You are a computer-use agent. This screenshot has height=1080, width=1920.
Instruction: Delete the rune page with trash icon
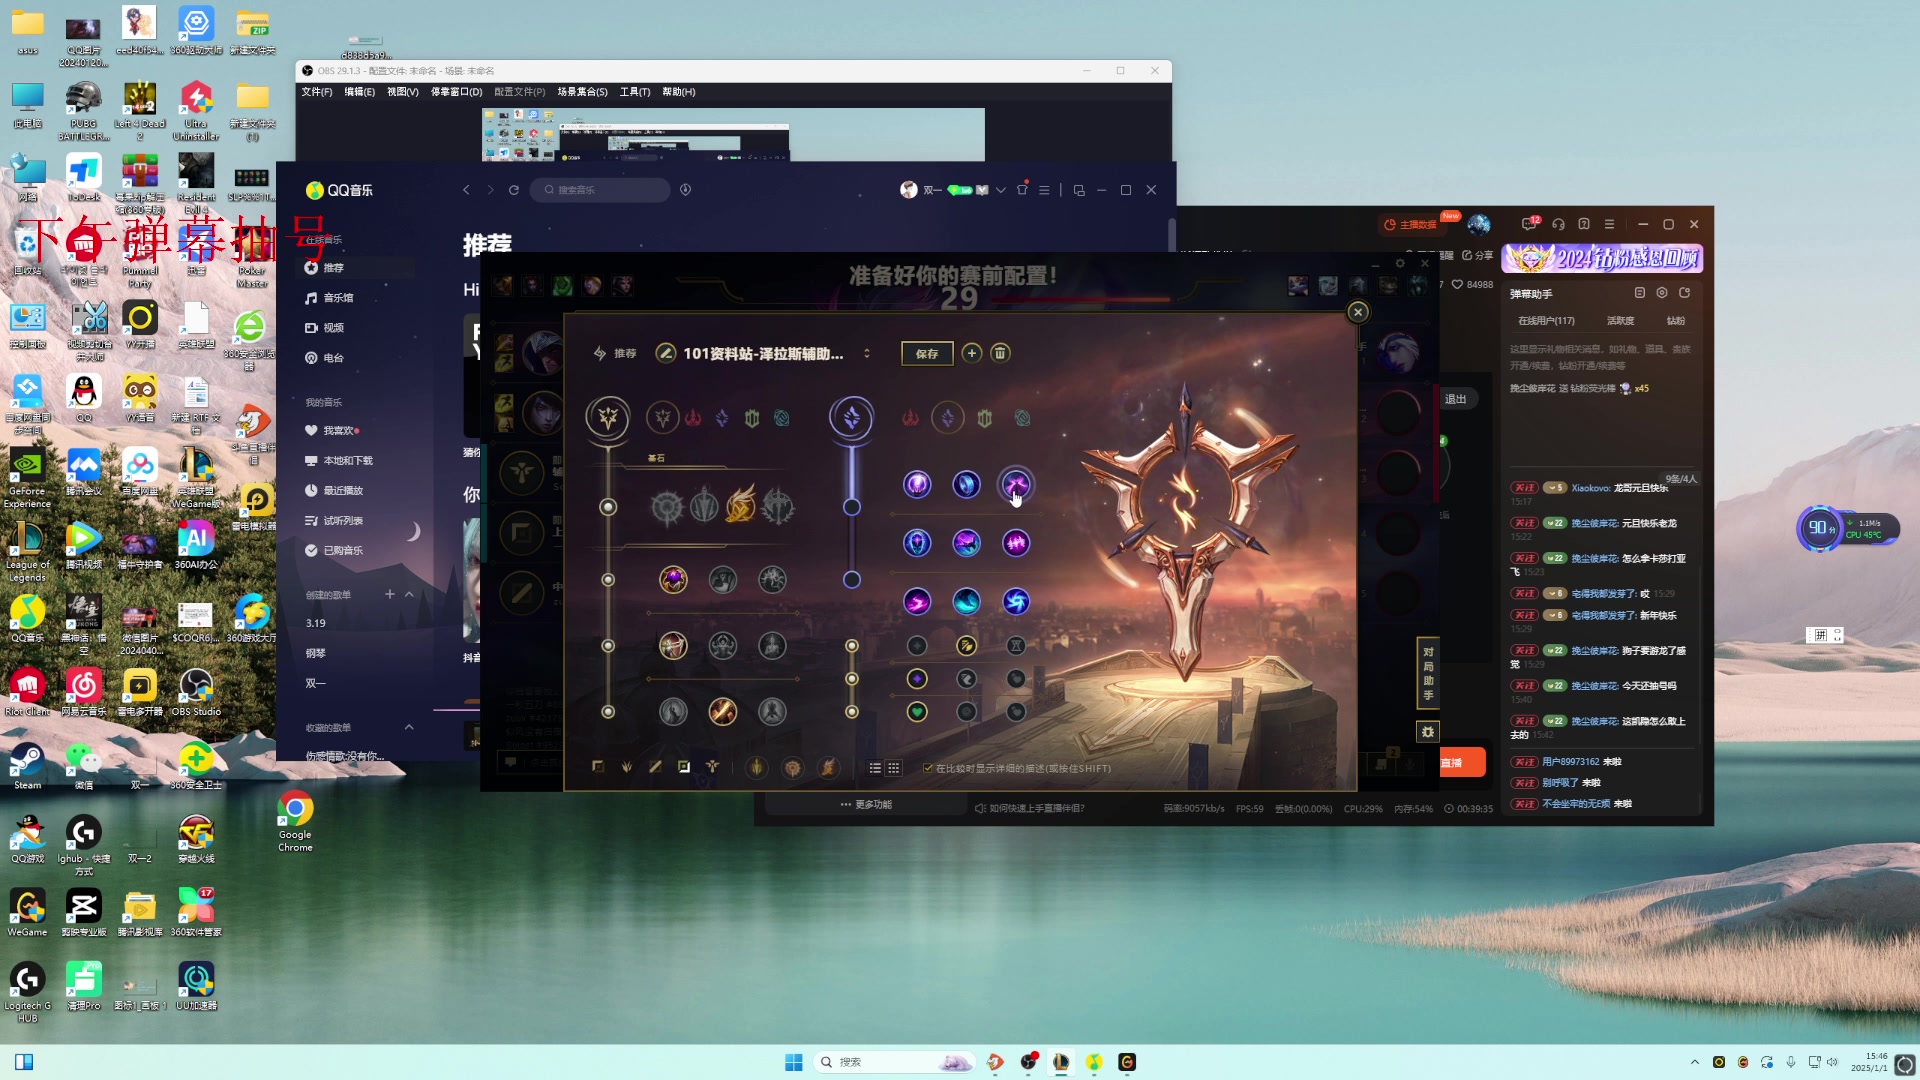(1000, 353)
